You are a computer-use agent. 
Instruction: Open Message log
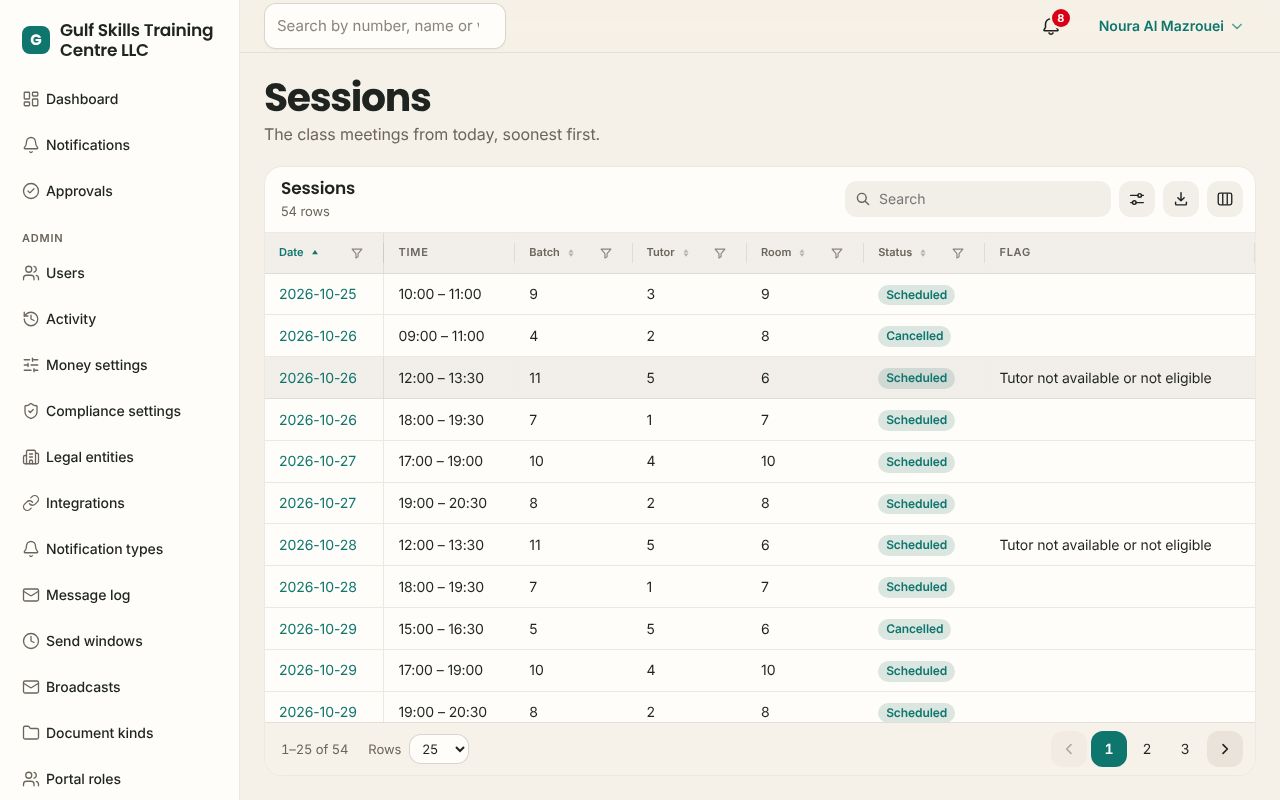(120, 595)
